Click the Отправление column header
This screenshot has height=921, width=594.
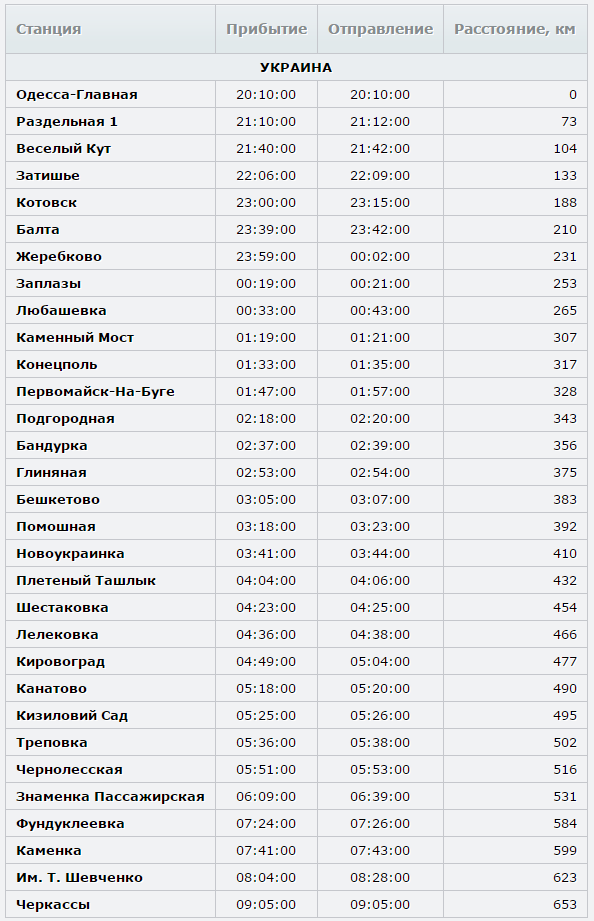pos(380,29)
